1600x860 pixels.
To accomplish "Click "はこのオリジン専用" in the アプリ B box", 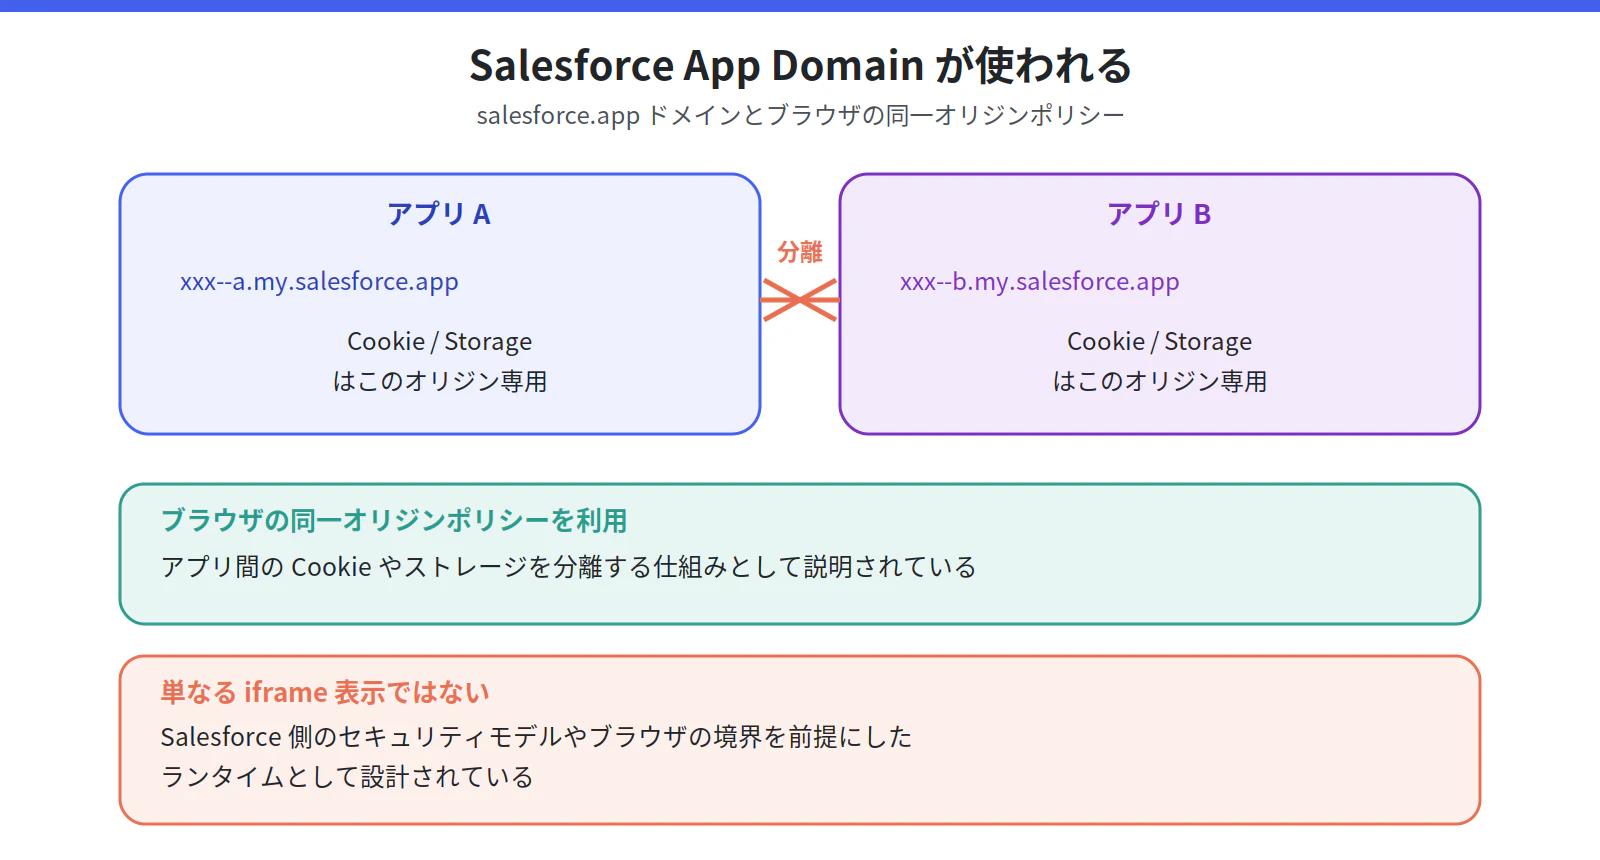I will click(1159, 382).
